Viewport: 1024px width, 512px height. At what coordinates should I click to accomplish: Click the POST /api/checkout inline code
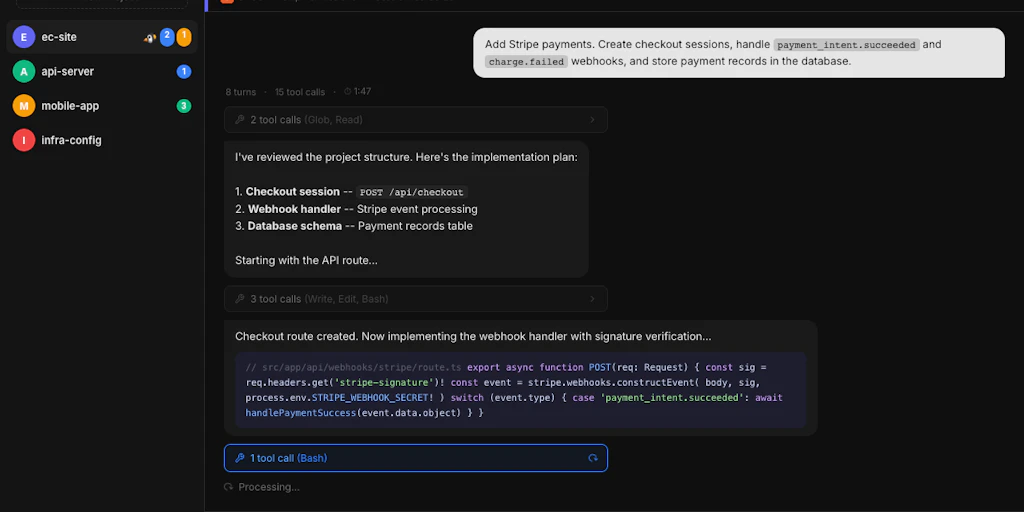412,193
